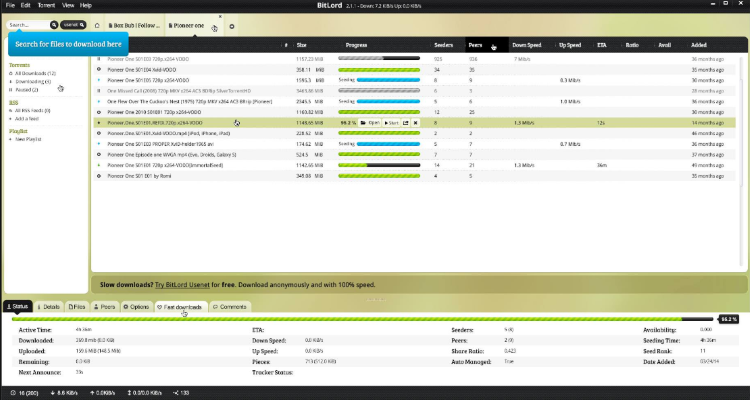The height and width of the screenshot is (400, 750).
Task: Click status icon of Pioneer.One.S01E01.Xvid mp4 row
Action: [99, 133]
